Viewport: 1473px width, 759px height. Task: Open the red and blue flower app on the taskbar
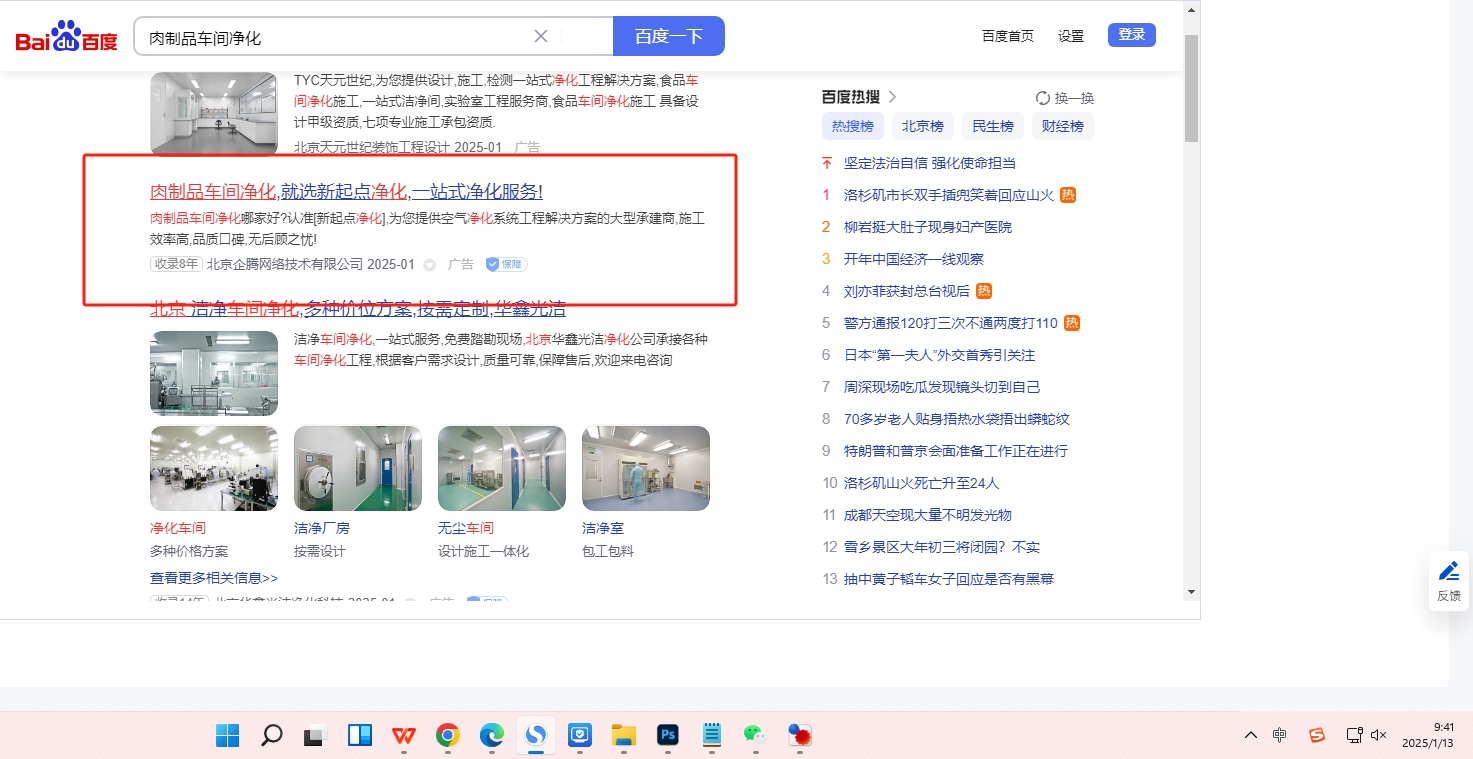[x=799, y=736]
